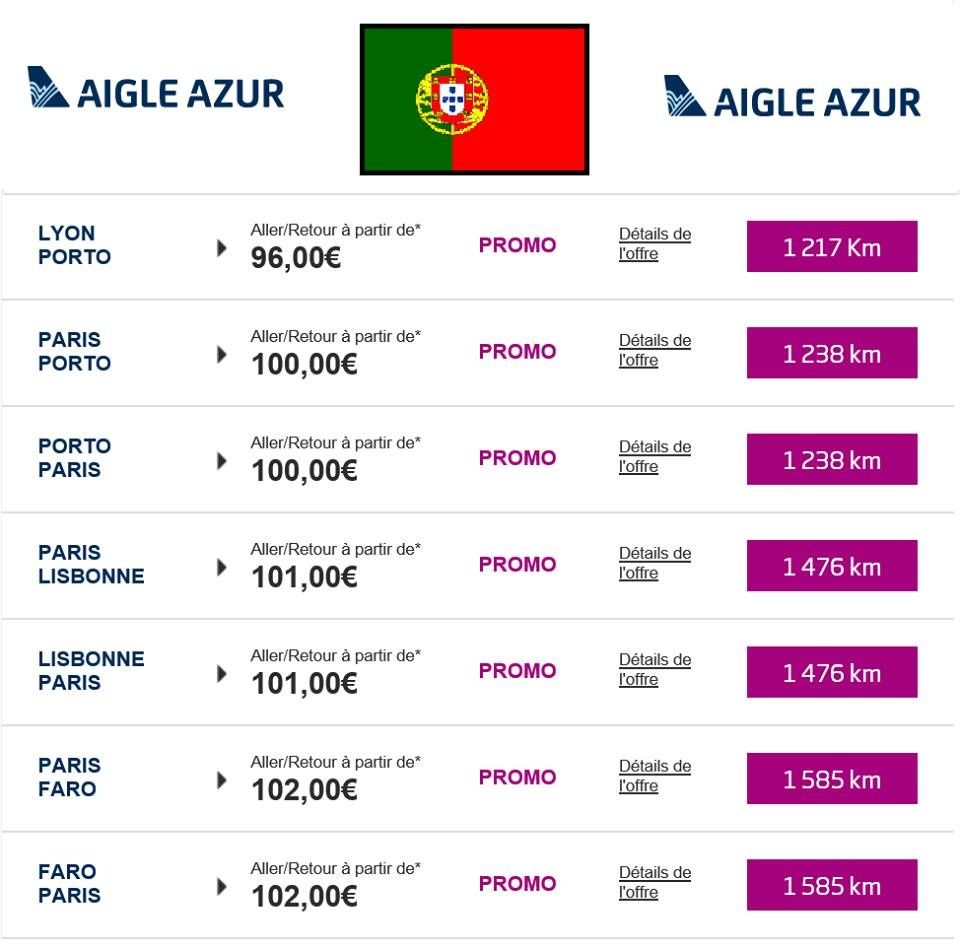Click the right Aigle Azur logo

pyautogui.click(x=792, y=96)
